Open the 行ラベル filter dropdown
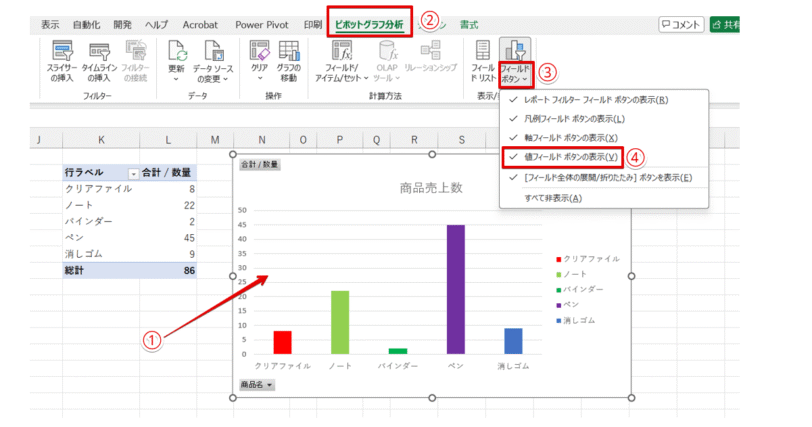Viewport: 812px width, 427px height. tap(133, 174)
